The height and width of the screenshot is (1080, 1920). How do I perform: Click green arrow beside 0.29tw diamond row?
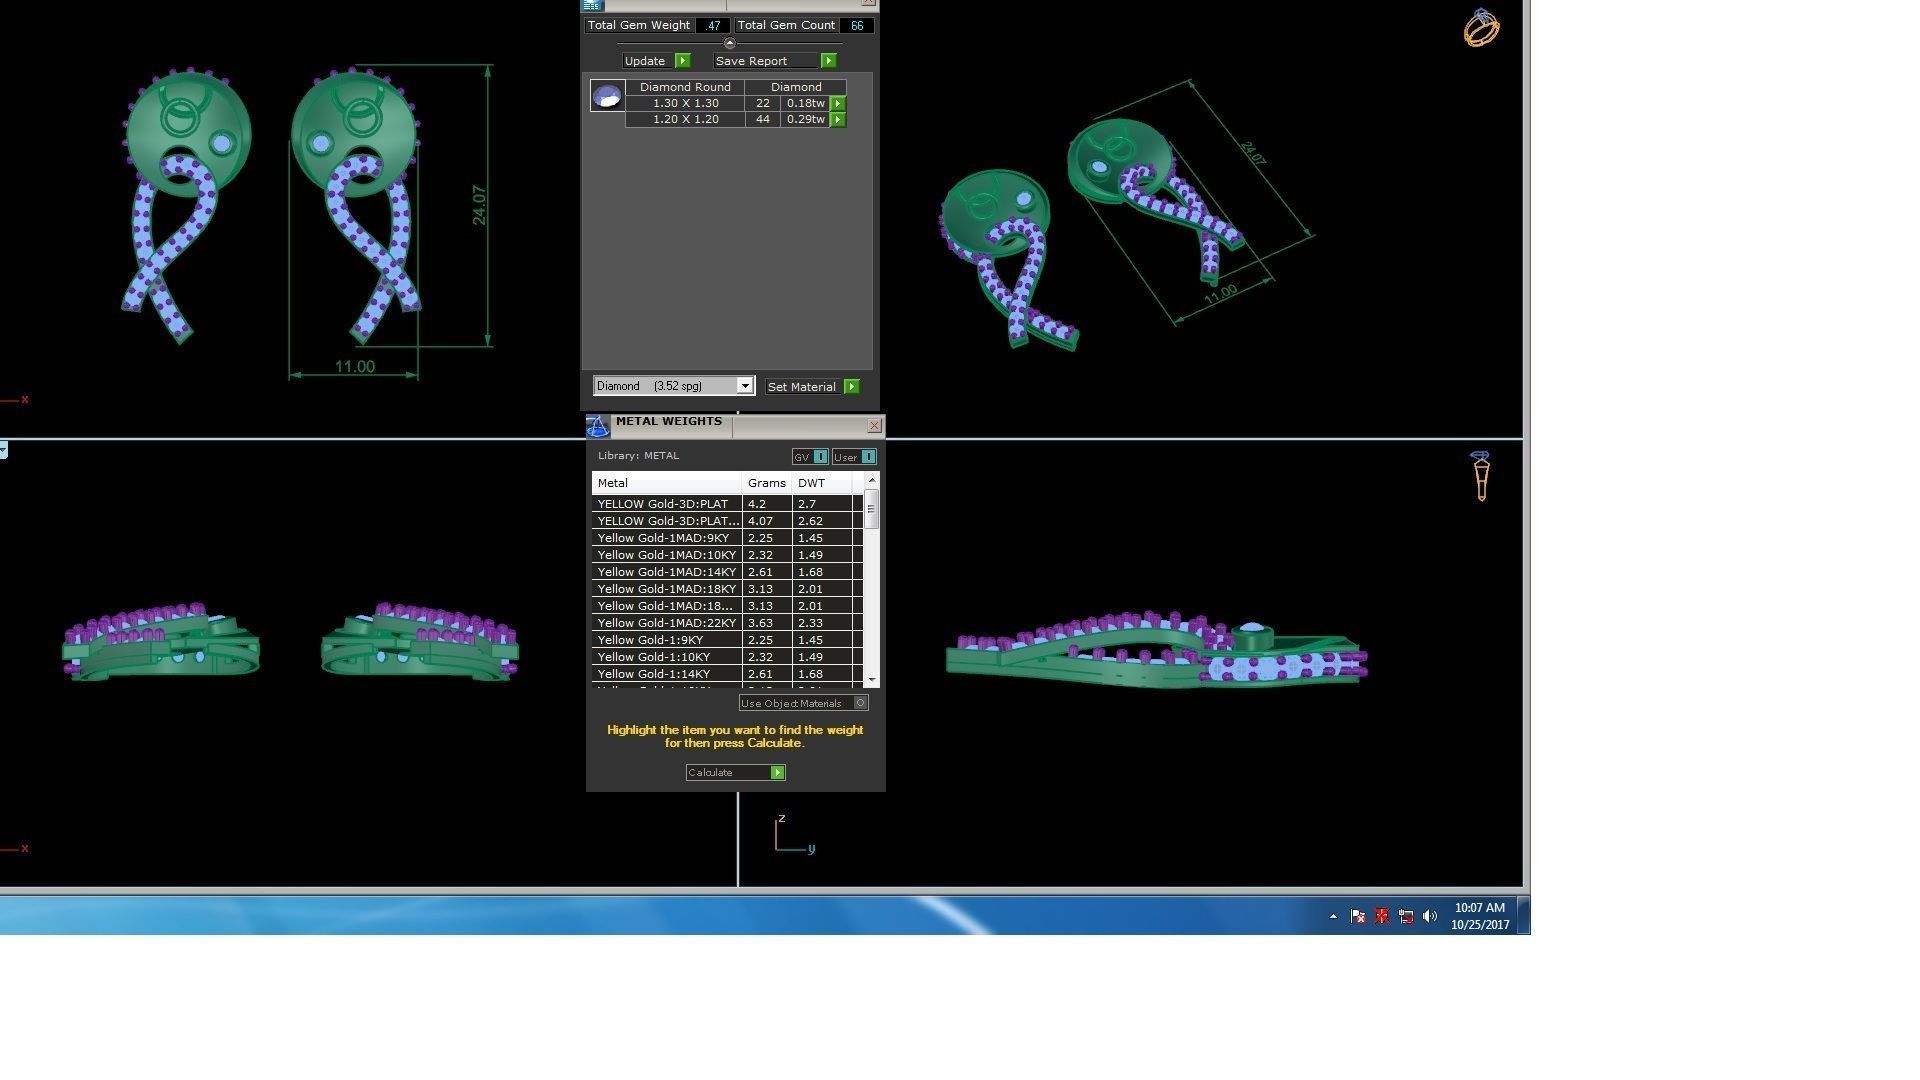[838, 120]
